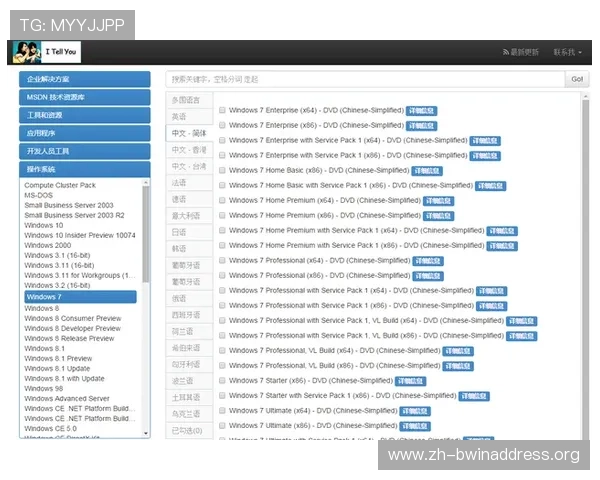Switch to the 中文 - 香港 tab
The height and width of the screenshot is (480, 600).
coord(189,150)
